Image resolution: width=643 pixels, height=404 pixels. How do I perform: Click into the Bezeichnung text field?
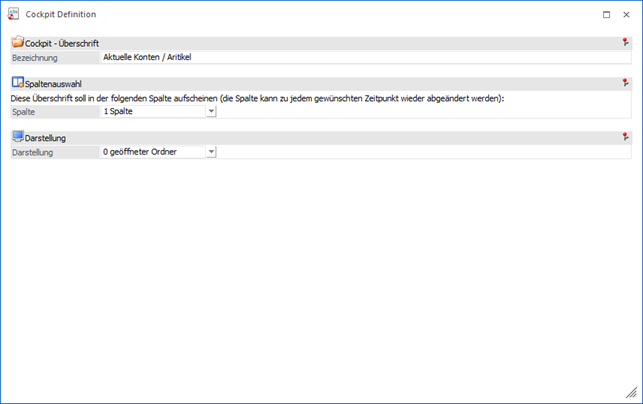[360, 58]
